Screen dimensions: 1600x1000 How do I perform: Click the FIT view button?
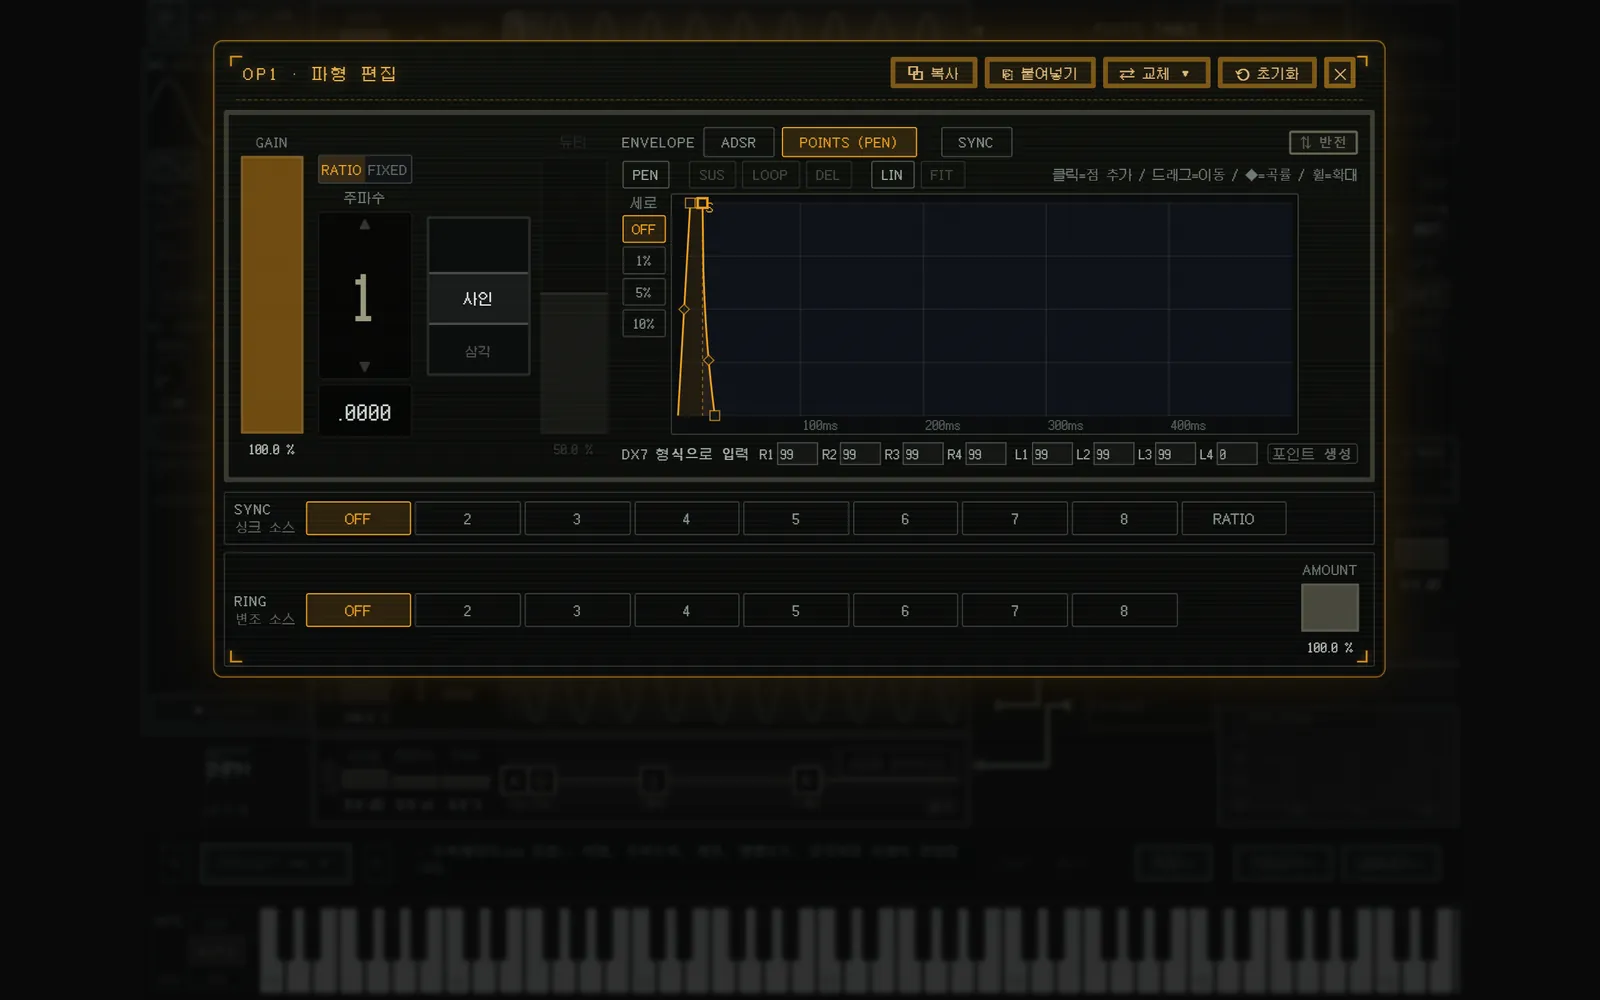pyautogui.click(x=941, y=175)
